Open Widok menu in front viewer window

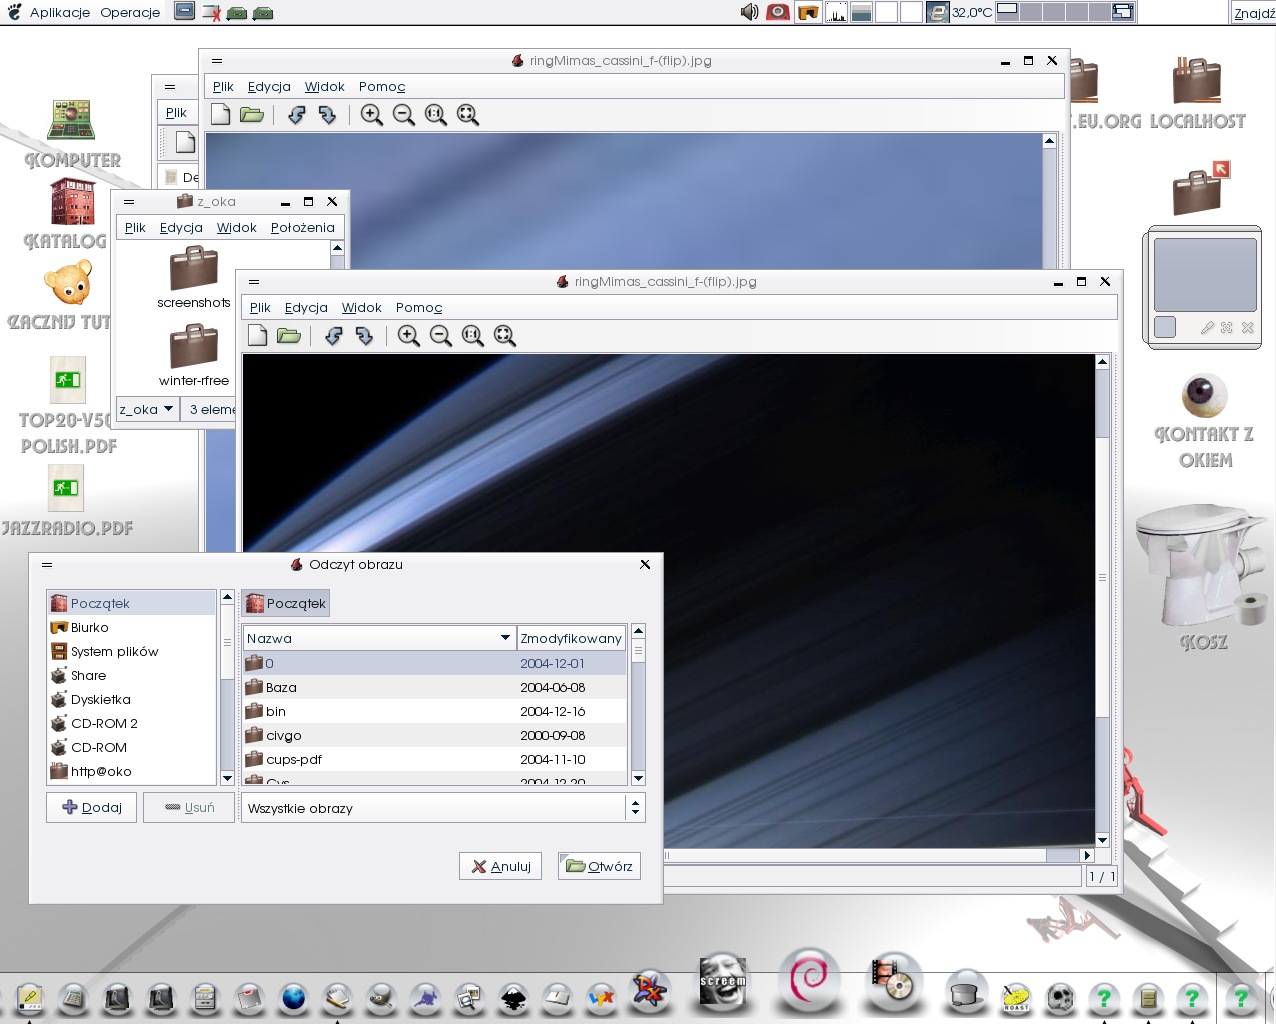pyautogui.click(x=361, y=308)
